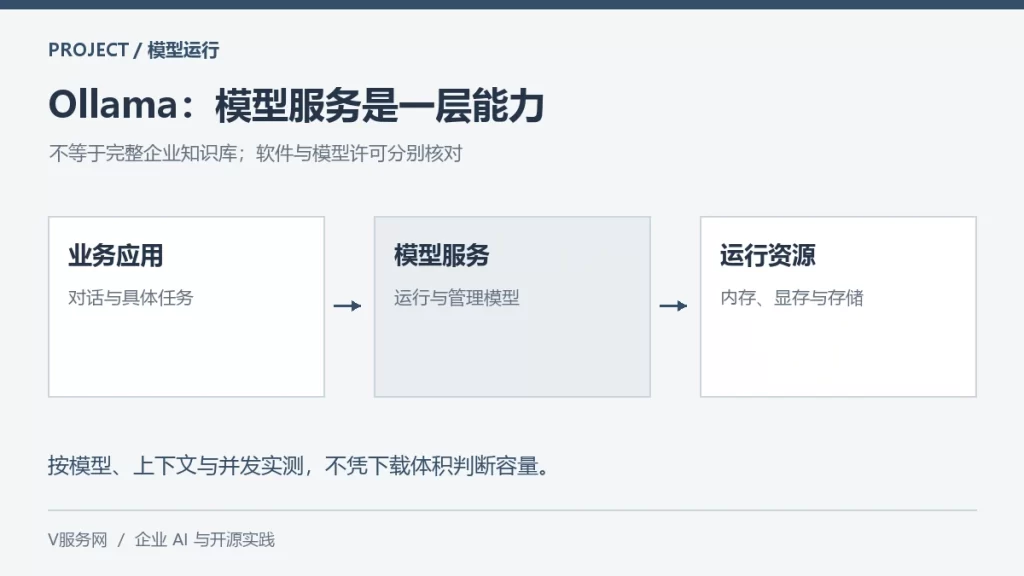Click the '企业 AI 与开源实践' footer text

point(204,540)
